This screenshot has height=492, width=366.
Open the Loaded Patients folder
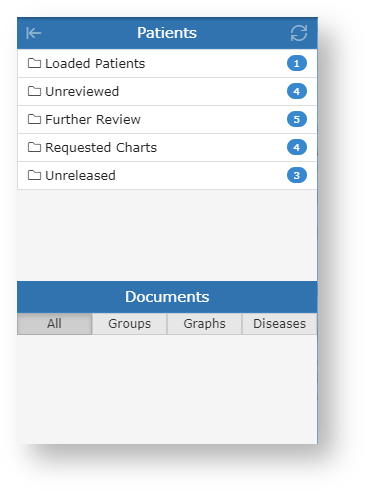coord(167,63)
